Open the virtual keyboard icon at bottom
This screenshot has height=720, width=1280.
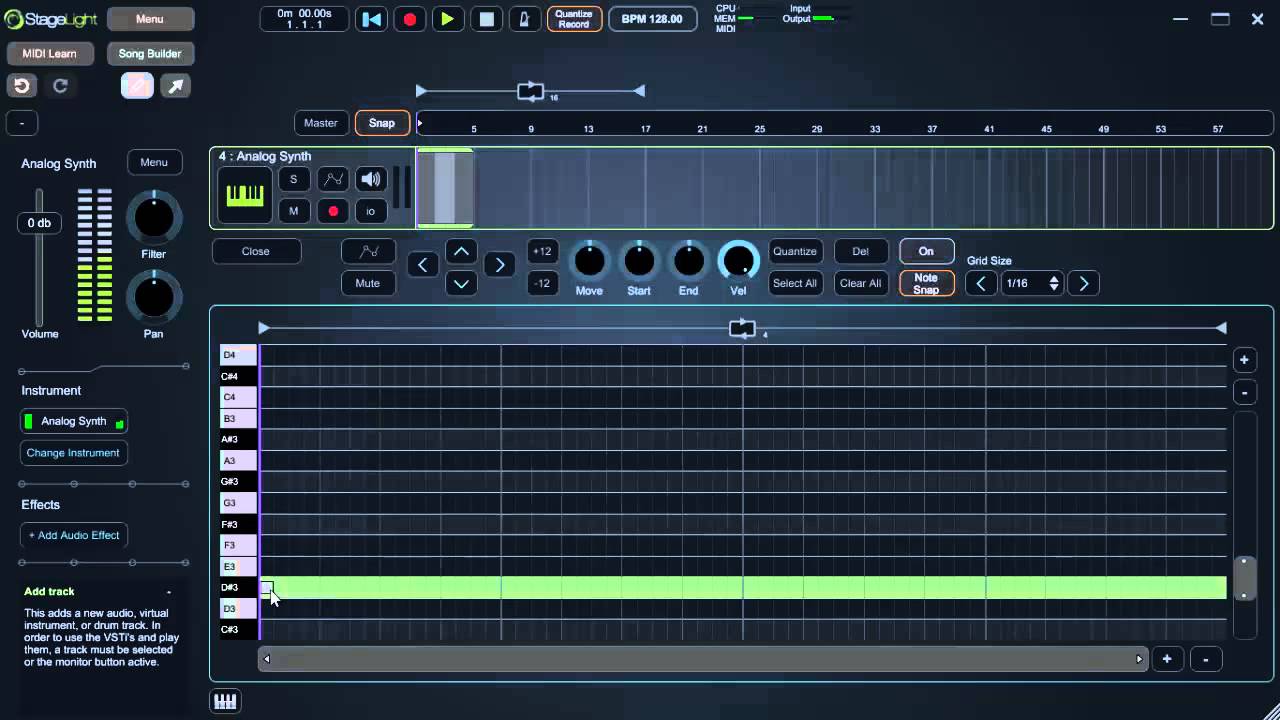tap(225, 701)
